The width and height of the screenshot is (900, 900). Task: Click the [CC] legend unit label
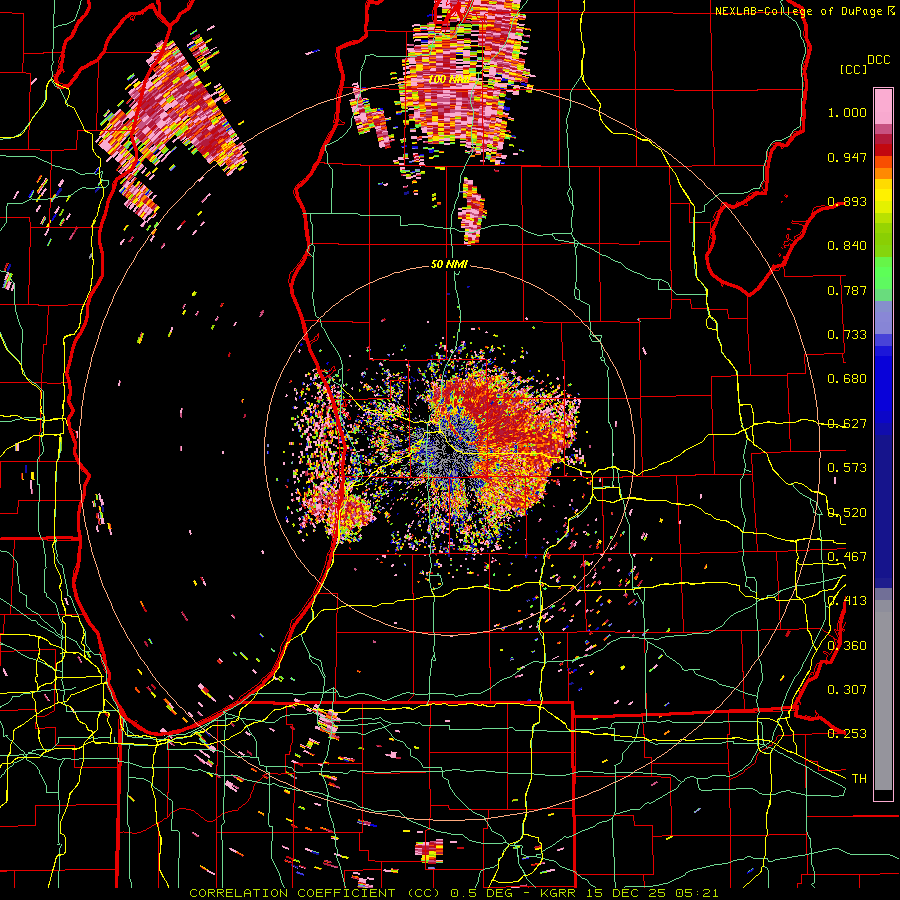[853, 69]
